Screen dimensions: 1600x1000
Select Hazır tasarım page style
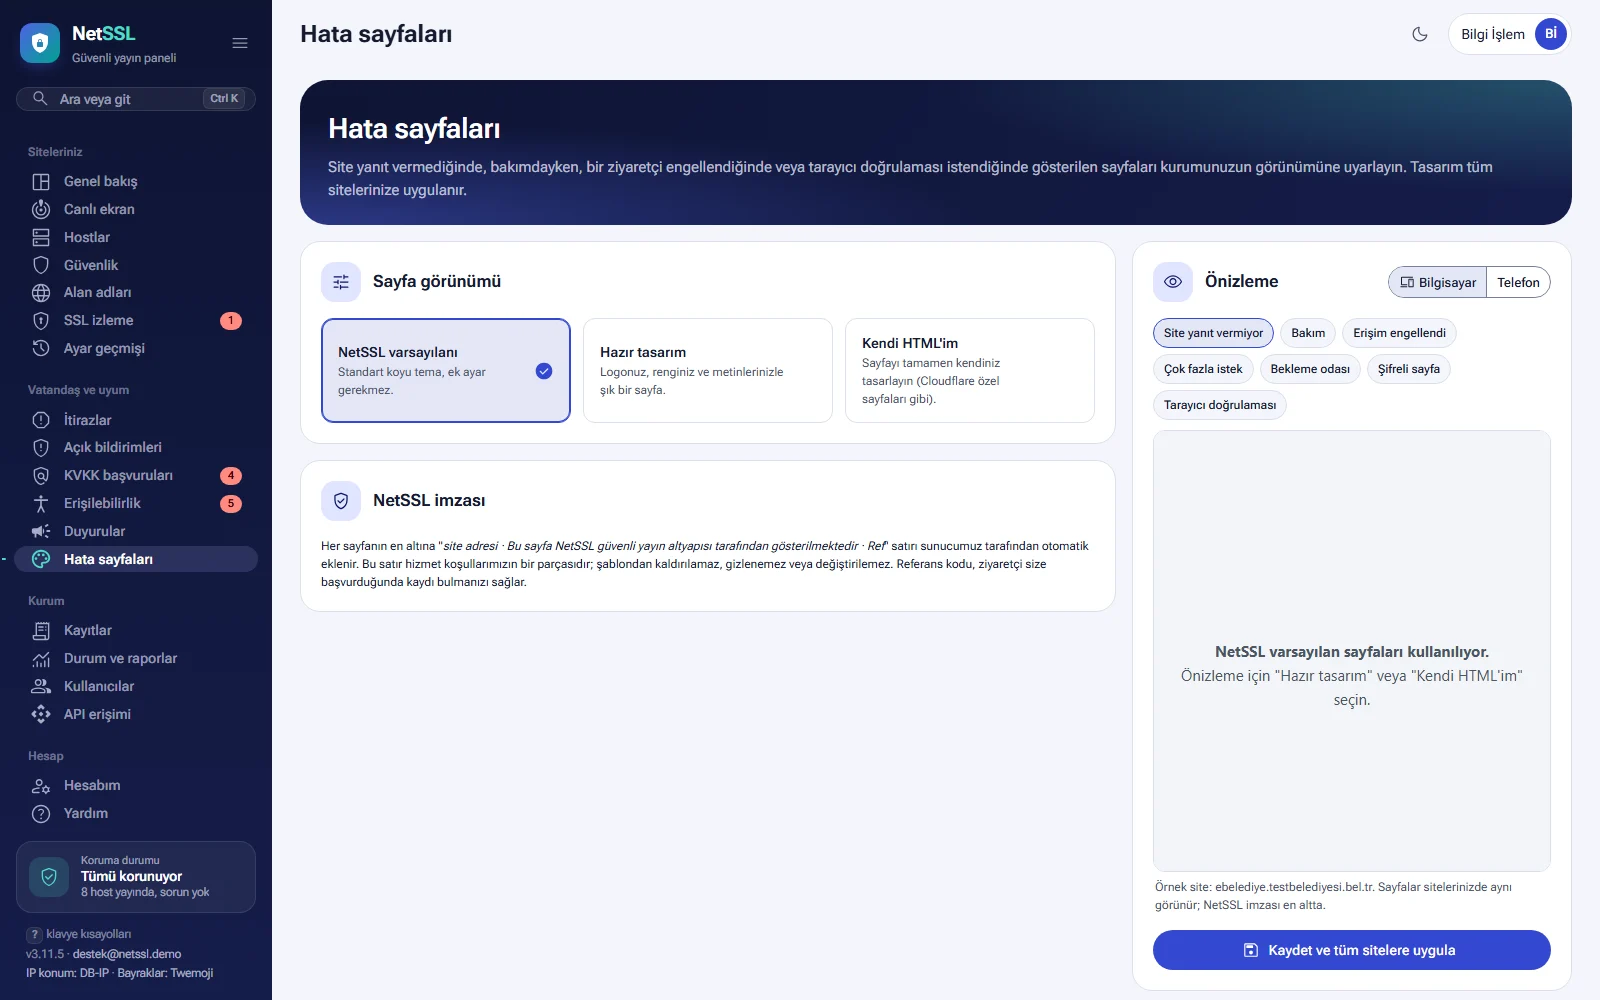coord(708,370)
